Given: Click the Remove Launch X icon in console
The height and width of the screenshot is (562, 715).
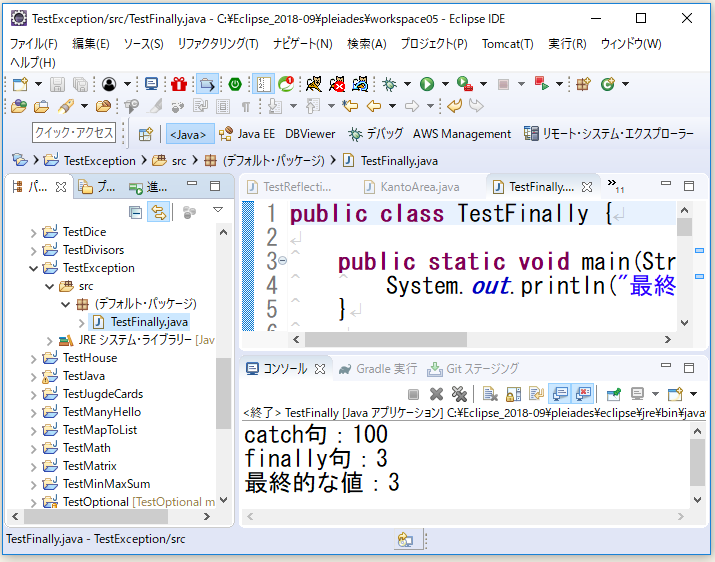Looking at the screenshot, I should tap(436, 394).
